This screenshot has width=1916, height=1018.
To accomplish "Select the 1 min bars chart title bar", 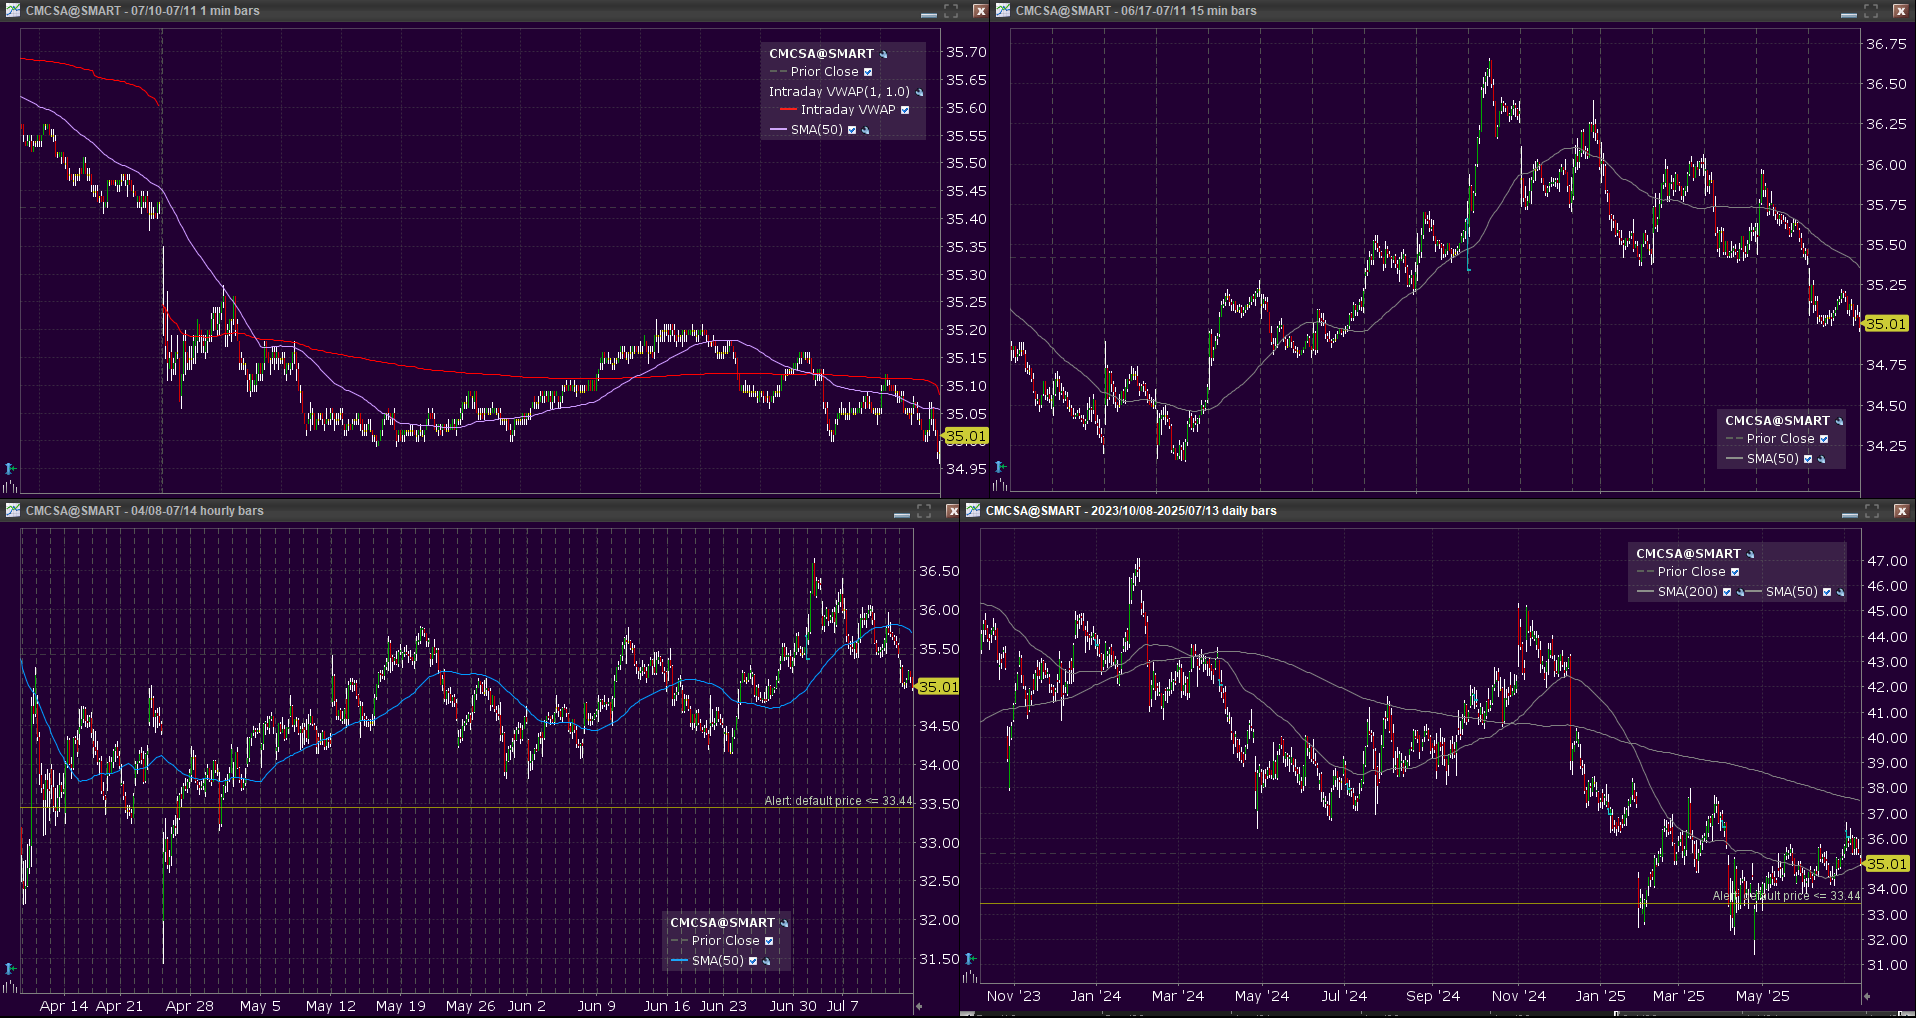I will pos(400,11).
